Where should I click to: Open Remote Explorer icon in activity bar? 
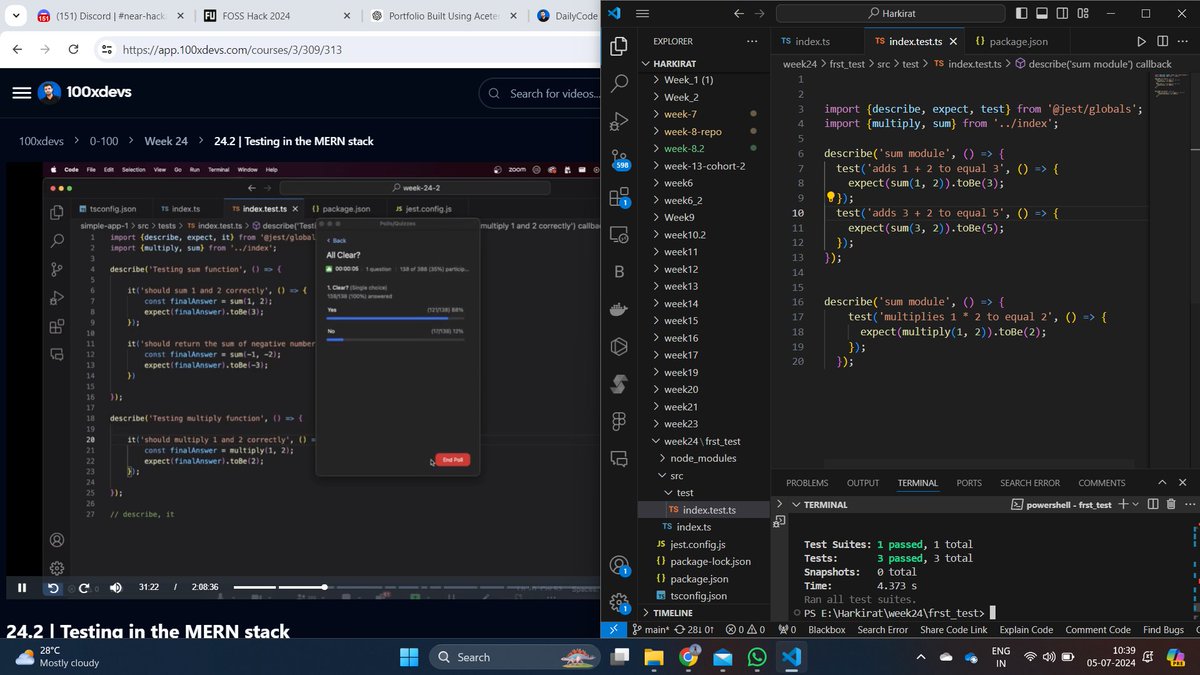coord(619,235)
